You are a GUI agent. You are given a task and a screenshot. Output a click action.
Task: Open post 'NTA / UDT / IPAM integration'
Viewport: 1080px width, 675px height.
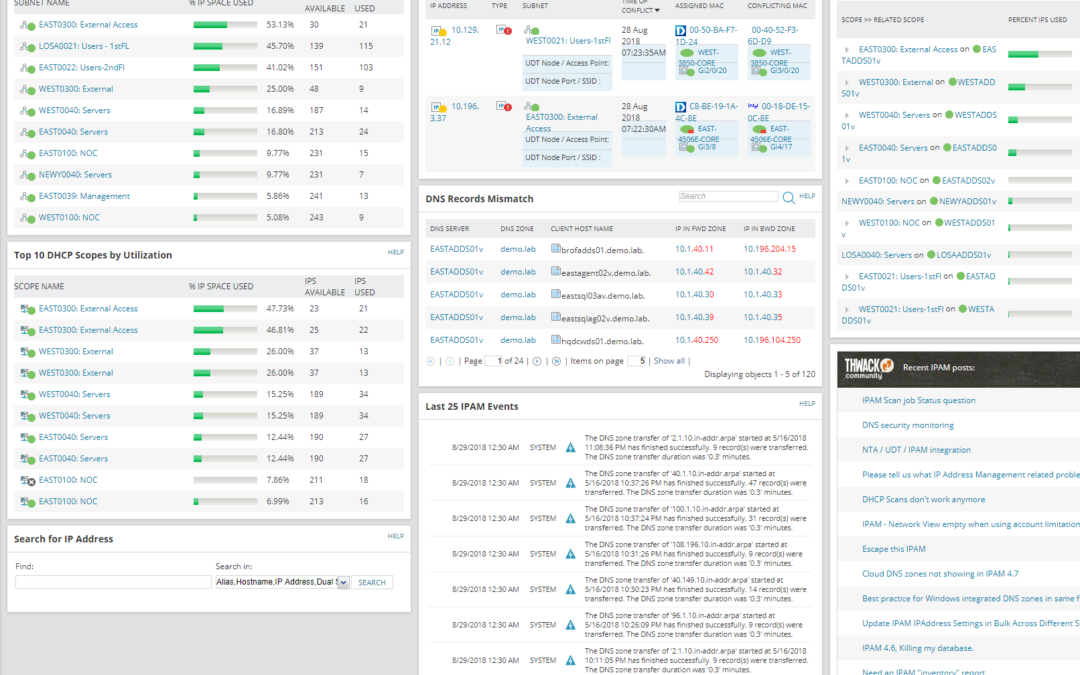click(916, 450)
